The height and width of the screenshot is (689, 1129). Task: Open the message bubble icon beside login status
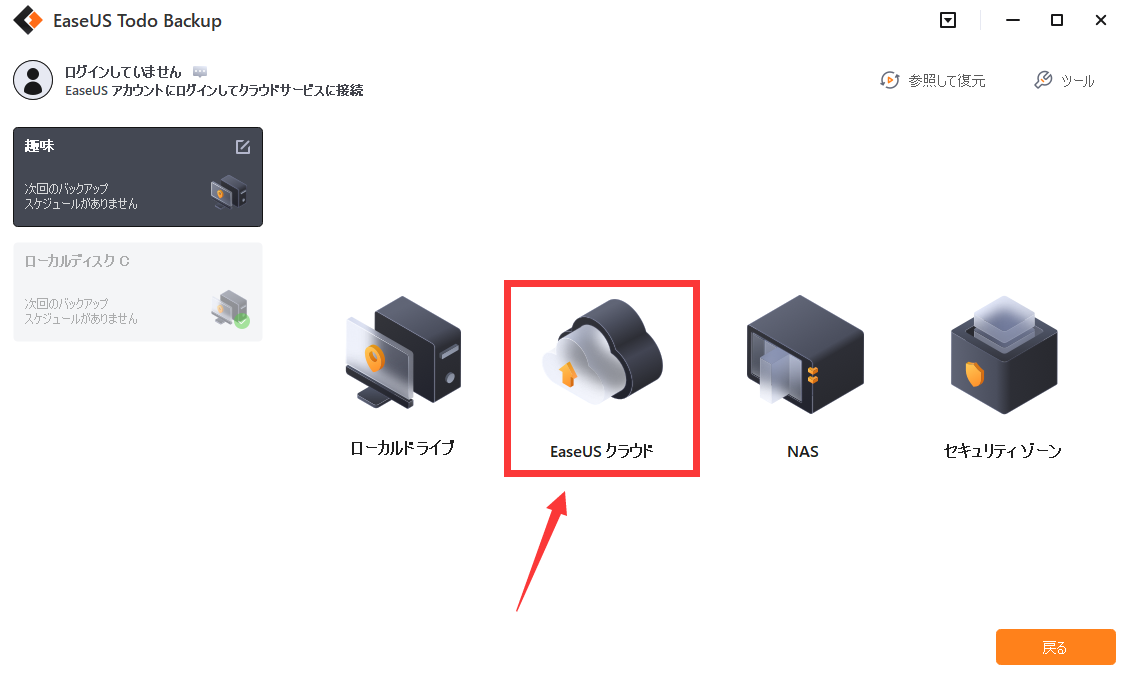pyautogui.click(x=200, y=71)
